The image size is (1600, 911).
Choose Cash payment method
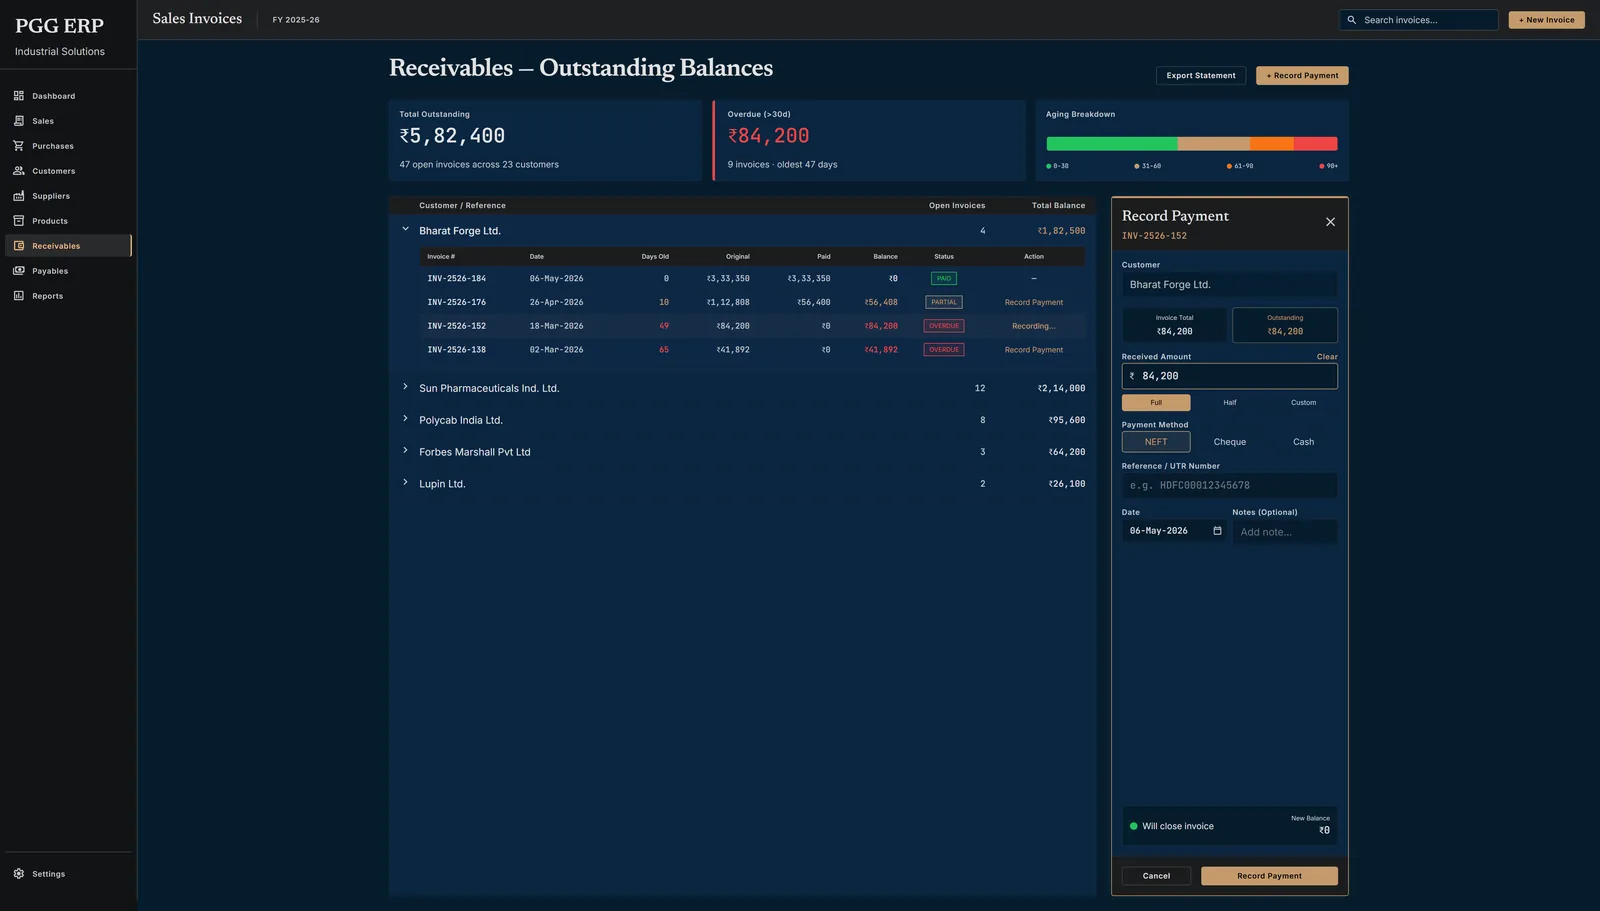tap(1303, 442)
